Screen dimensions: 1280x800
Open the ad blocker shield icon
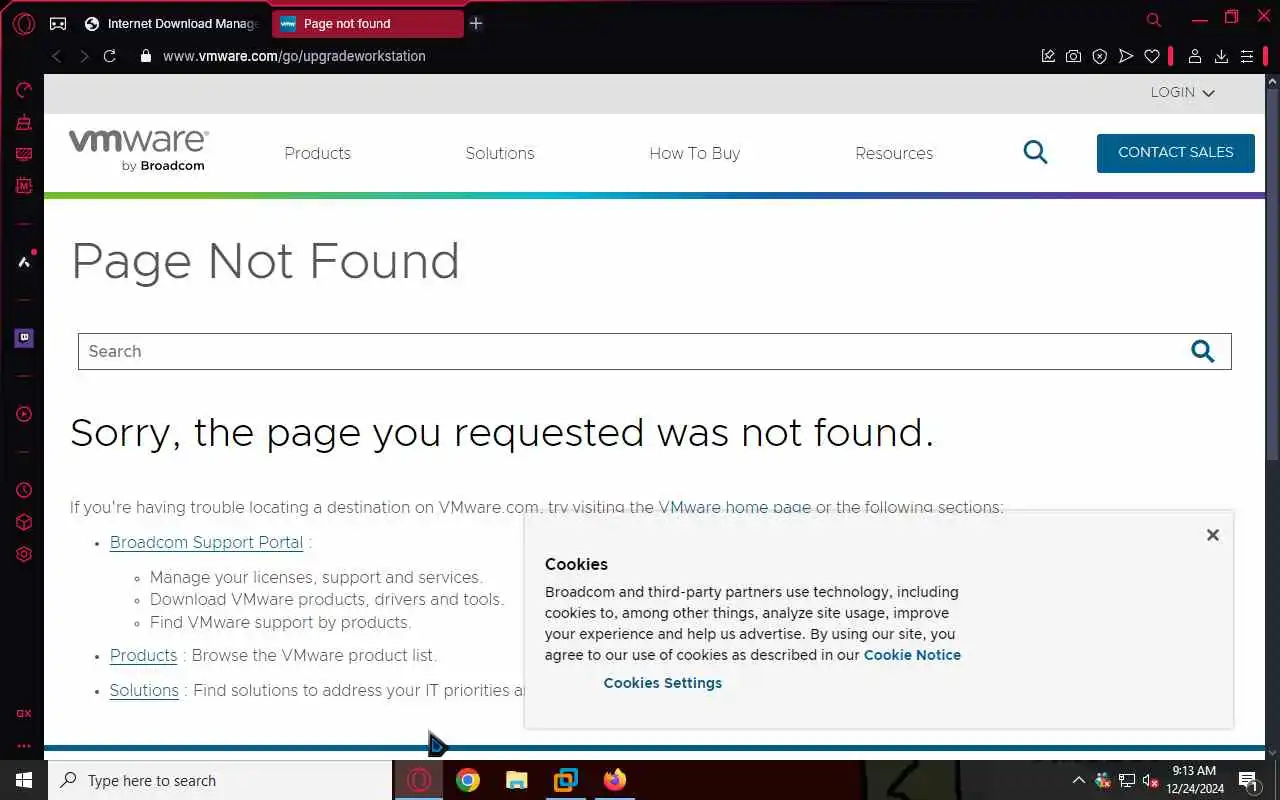[x=1099, y=56]
